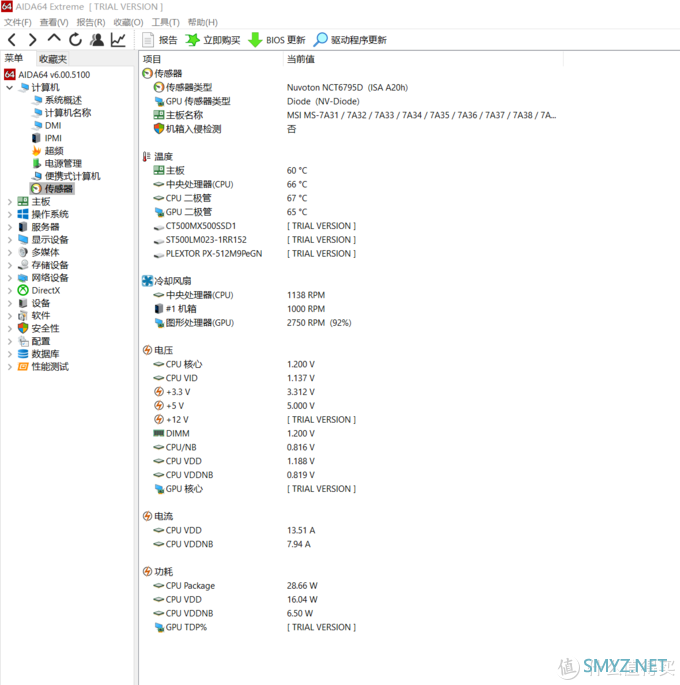Click the Windows logo icon beside 操作系统

[x=23, y=214]
